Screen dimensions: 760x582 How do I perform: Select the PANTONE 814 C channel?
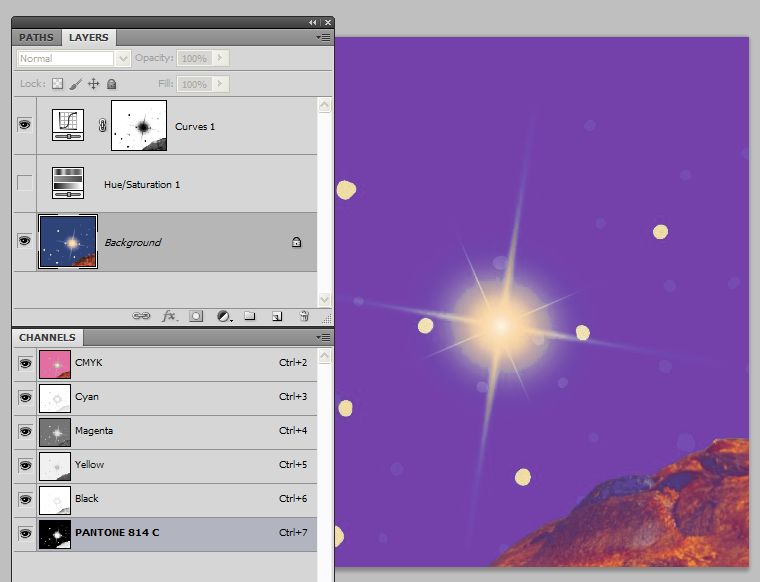tap(165, 534)
